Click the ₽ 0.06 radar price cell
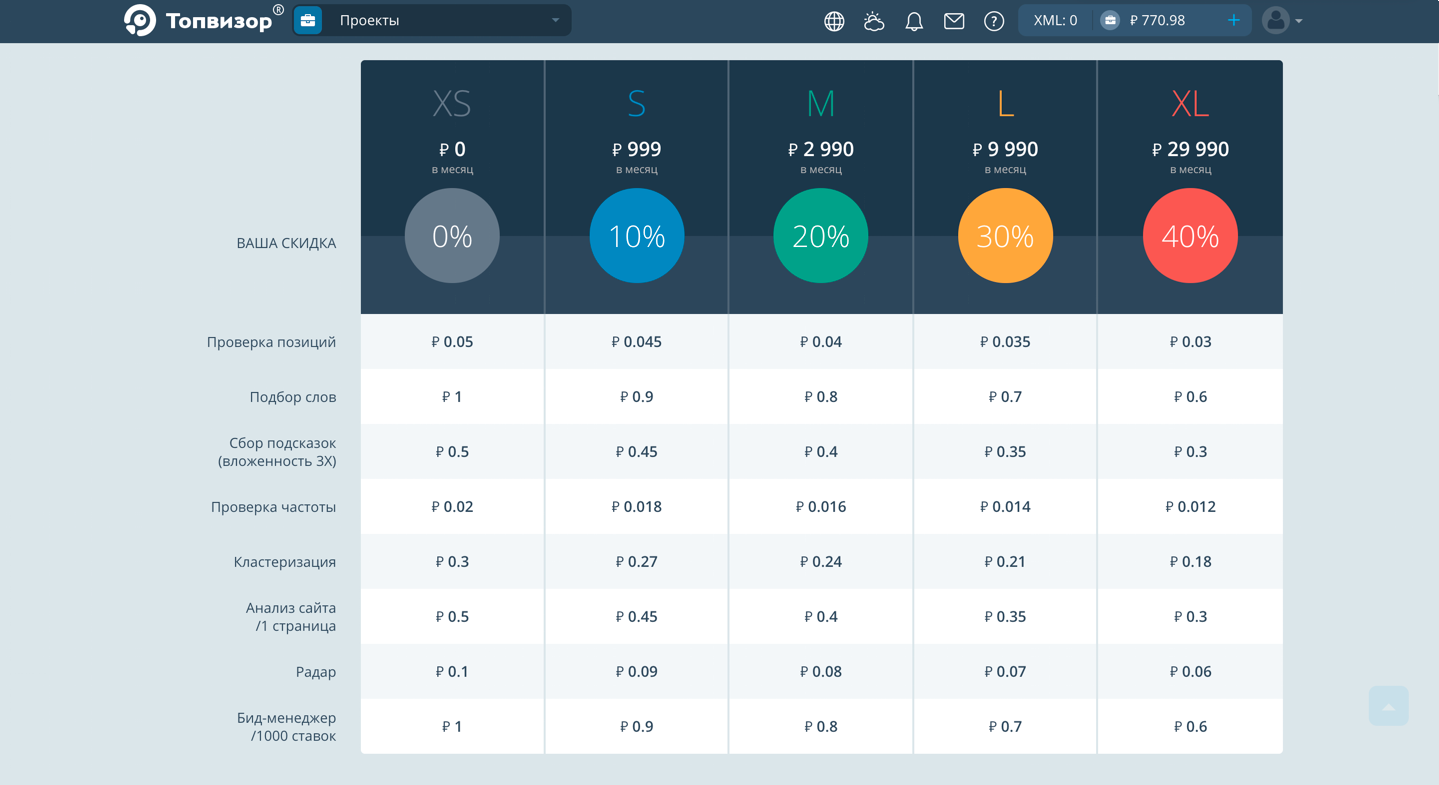Viewport: 1439px width, 785px height. 1190,672
